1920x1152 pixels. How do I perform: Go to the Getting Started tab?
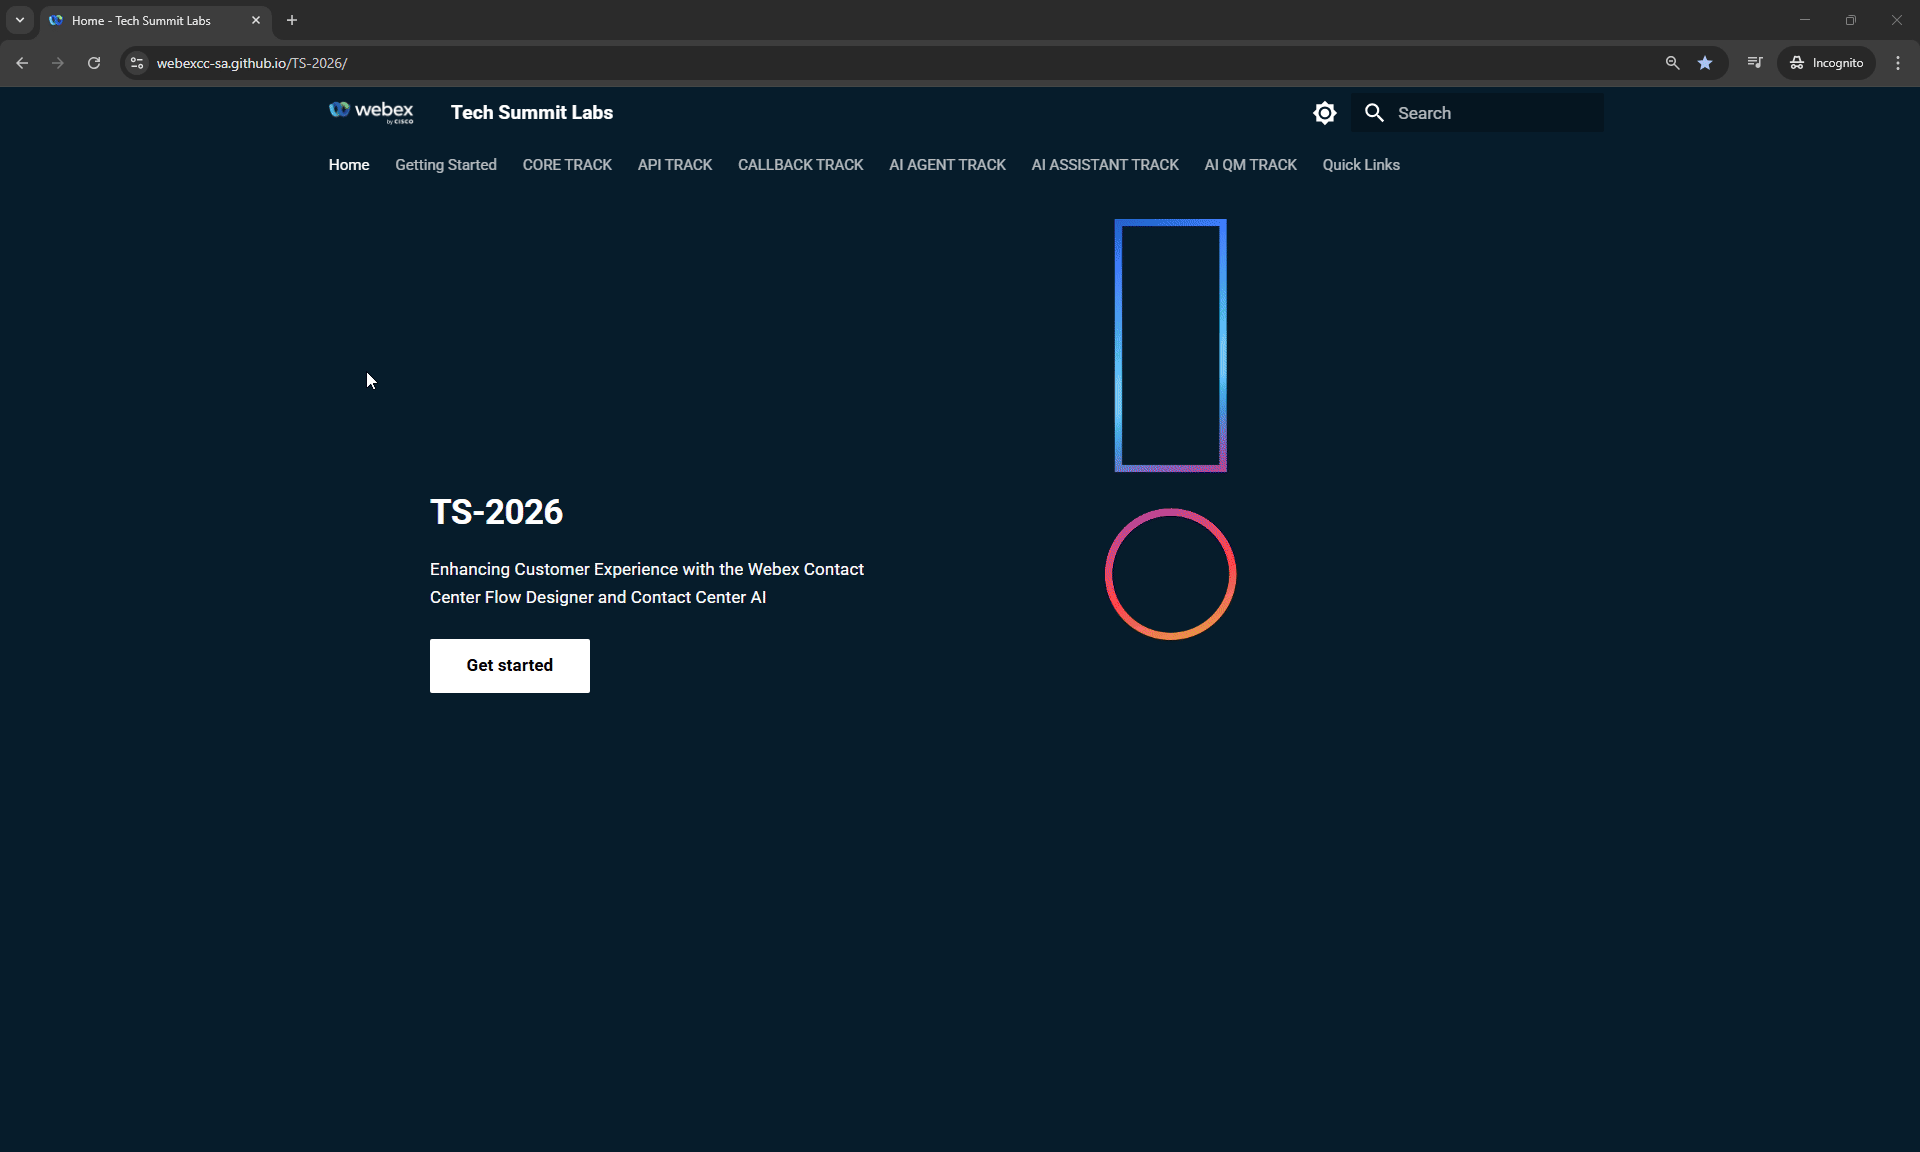(446, 165)
